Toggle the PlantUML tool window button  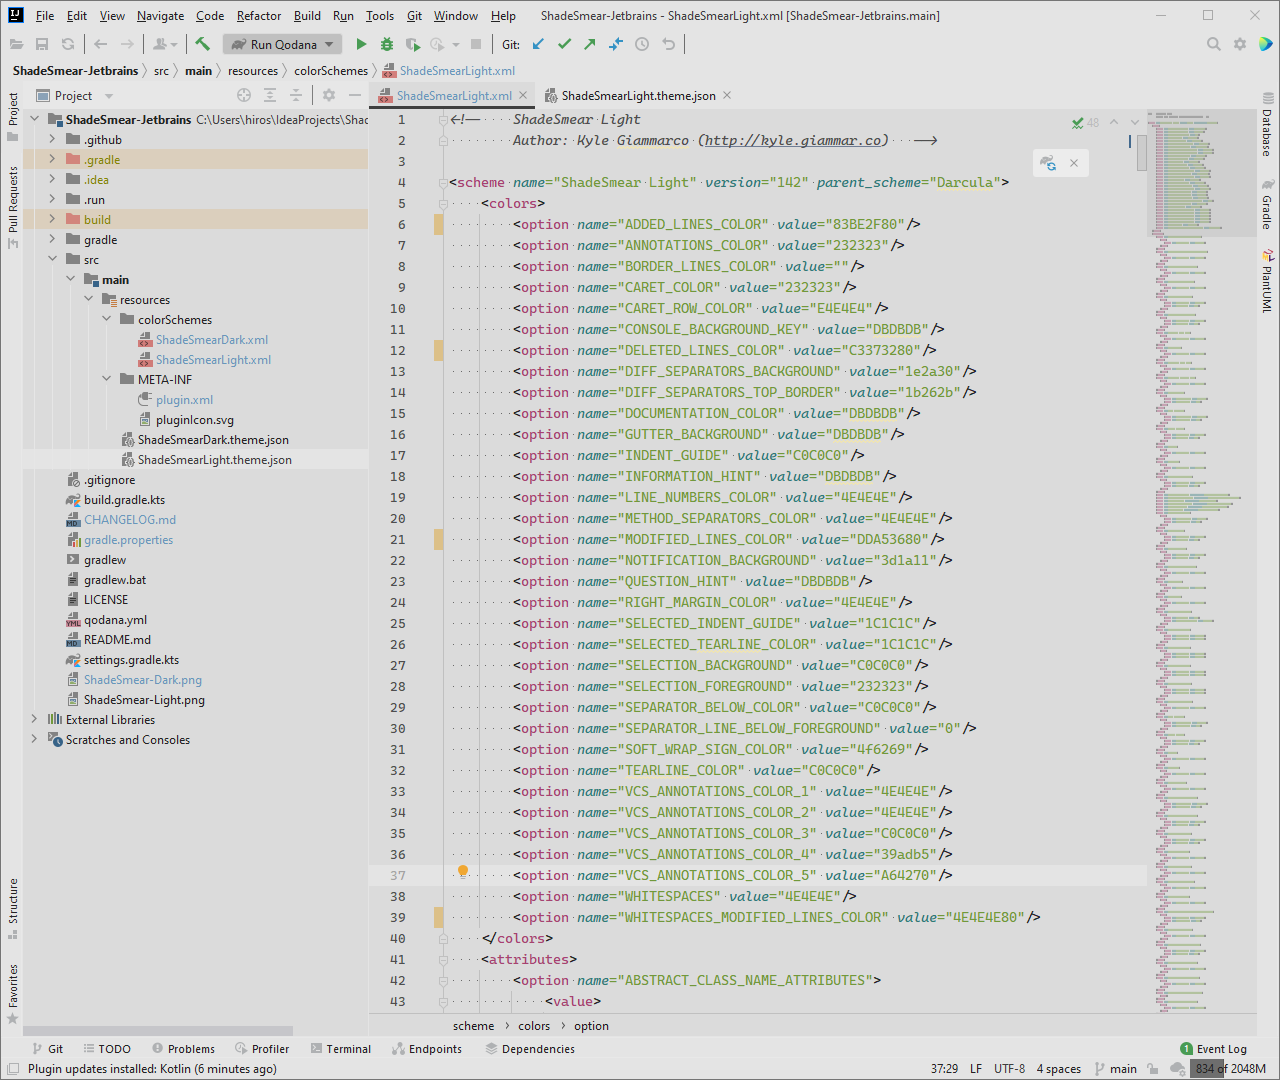coord(1267,281)
